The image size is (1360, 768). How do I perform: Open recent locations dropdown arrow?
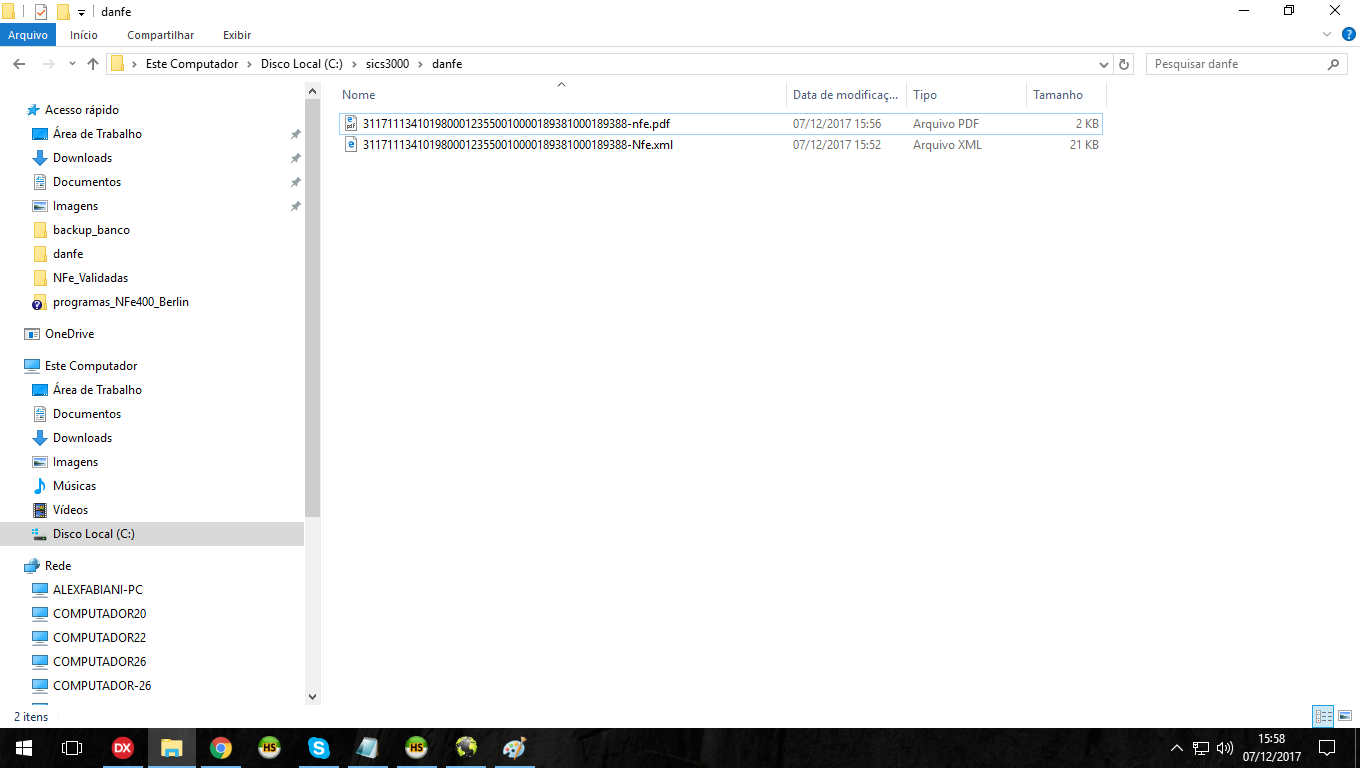72,64
